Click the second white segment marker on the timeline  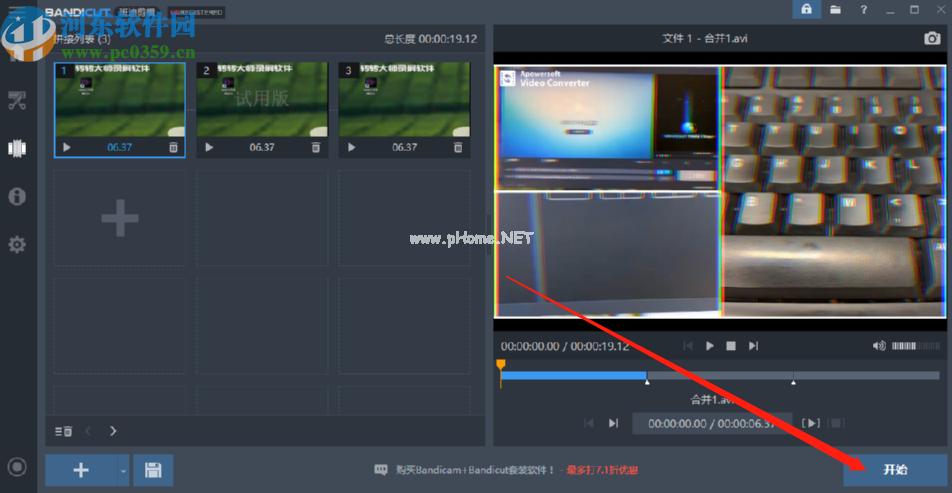tap(793, 382)
